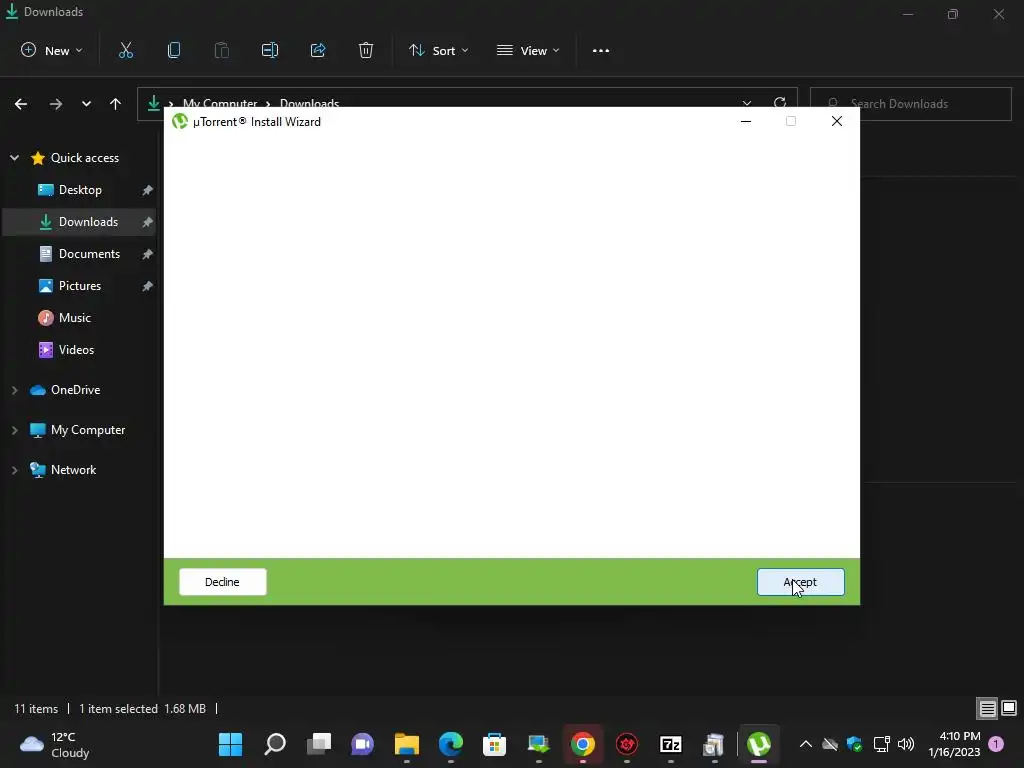Viewport: 1024px width, 768px height.
Task: Open the notification badge in tray
Action: pos(996,744)
